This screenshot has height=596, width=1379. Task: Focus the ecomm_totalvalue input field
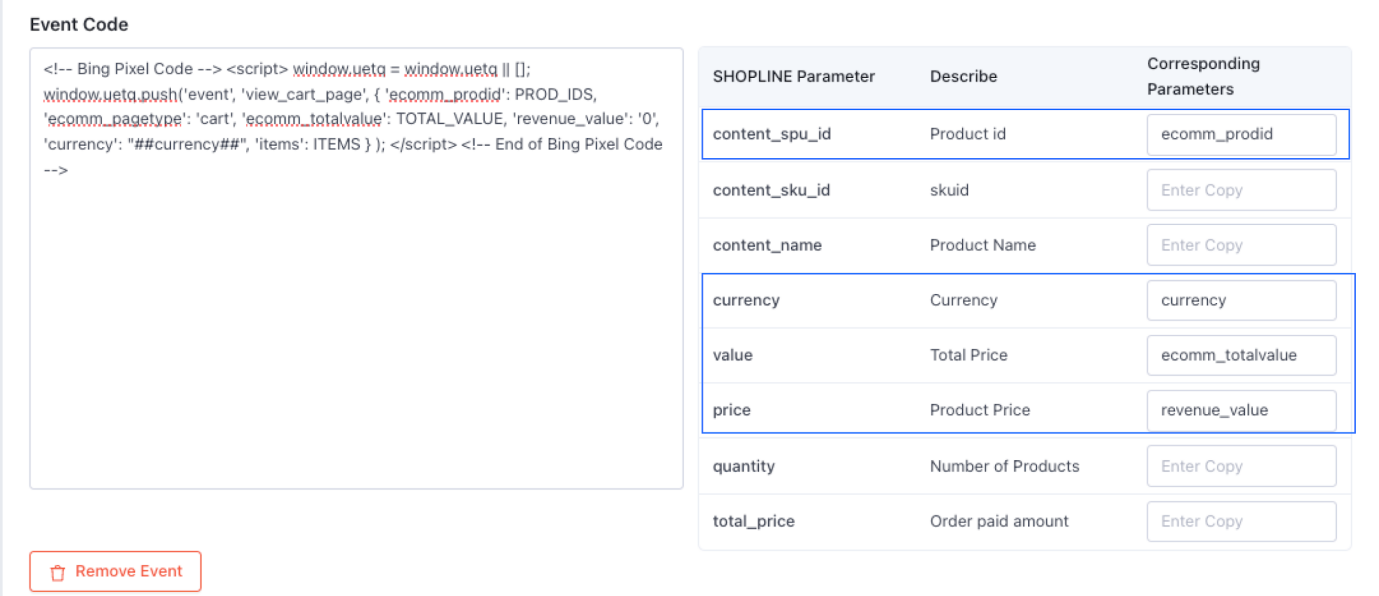(1240, 355)
